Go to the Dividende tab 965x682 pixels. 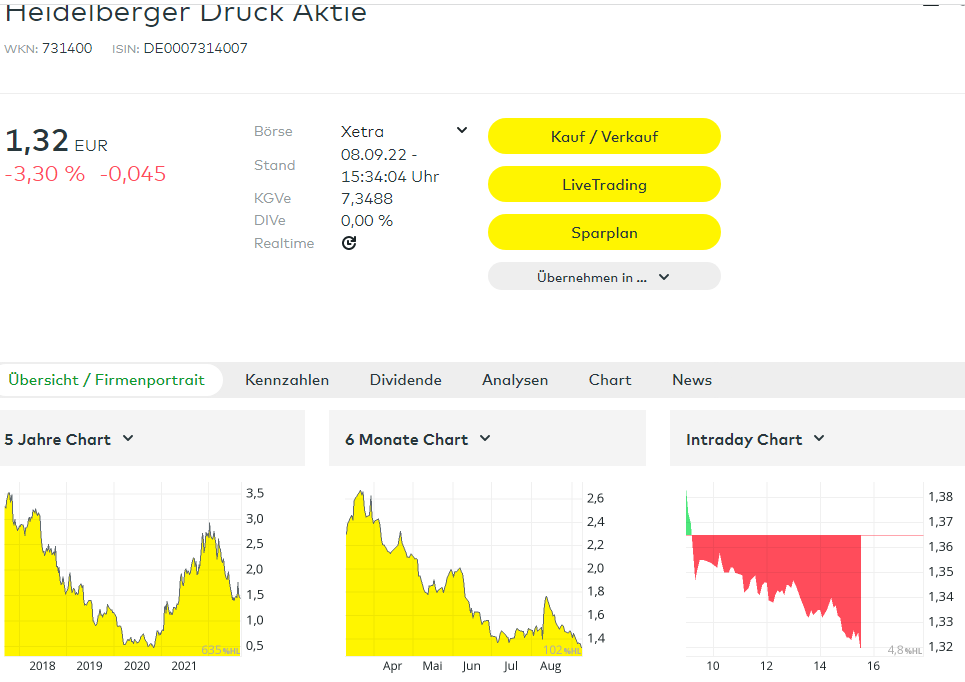[405, 380]
